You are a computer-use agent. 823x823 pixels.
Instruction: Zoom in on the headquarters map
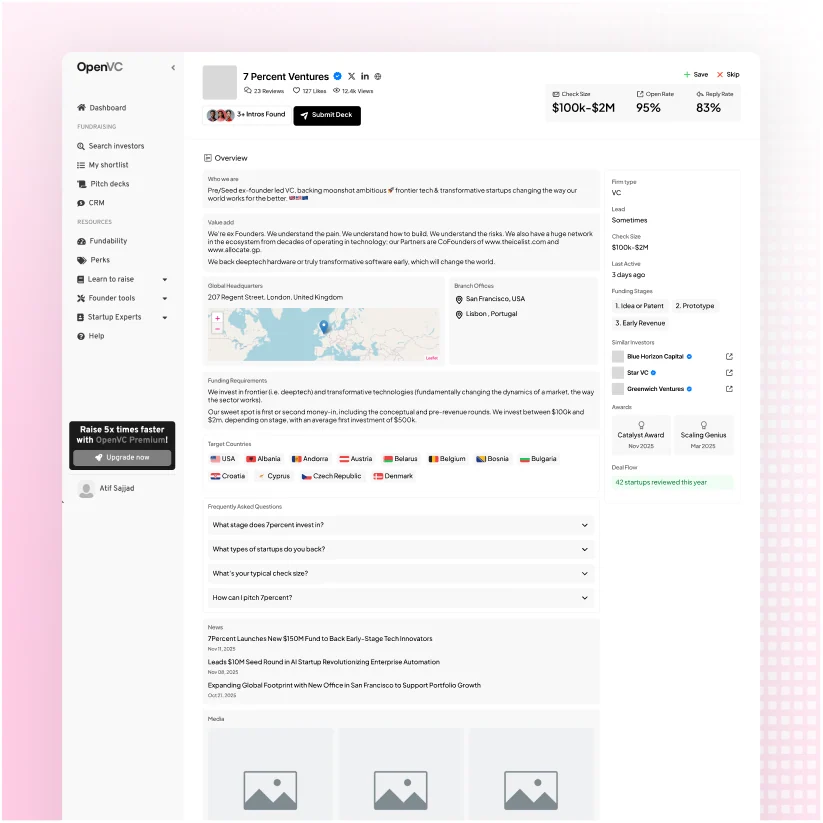(x=217, y=318)
